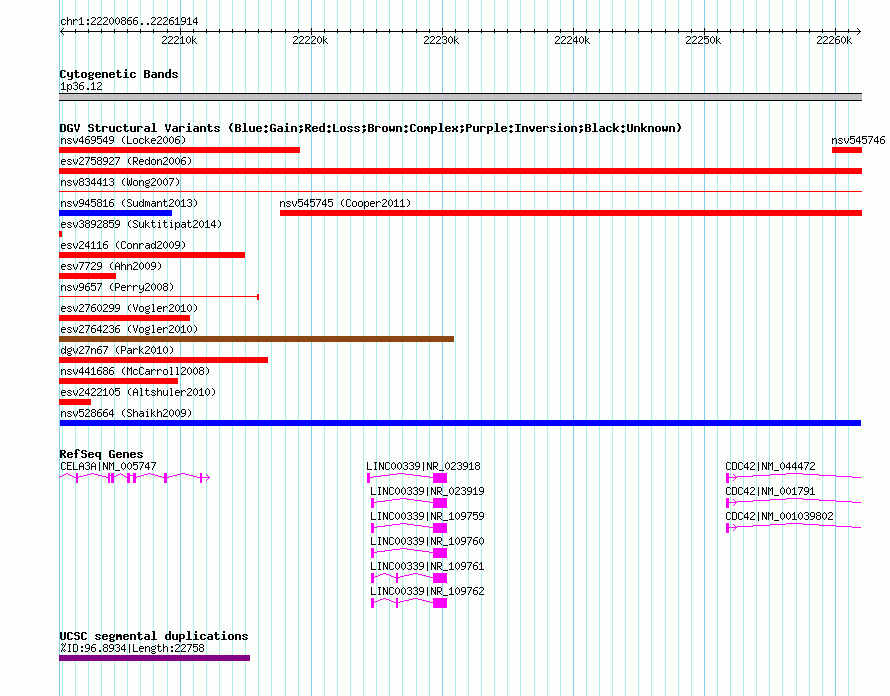The height and width of the screenshot is (696, 890).
Task: Select CDC42|NM_001039802 transcript label
Action: pyautogui.click(x=779, y=516)
